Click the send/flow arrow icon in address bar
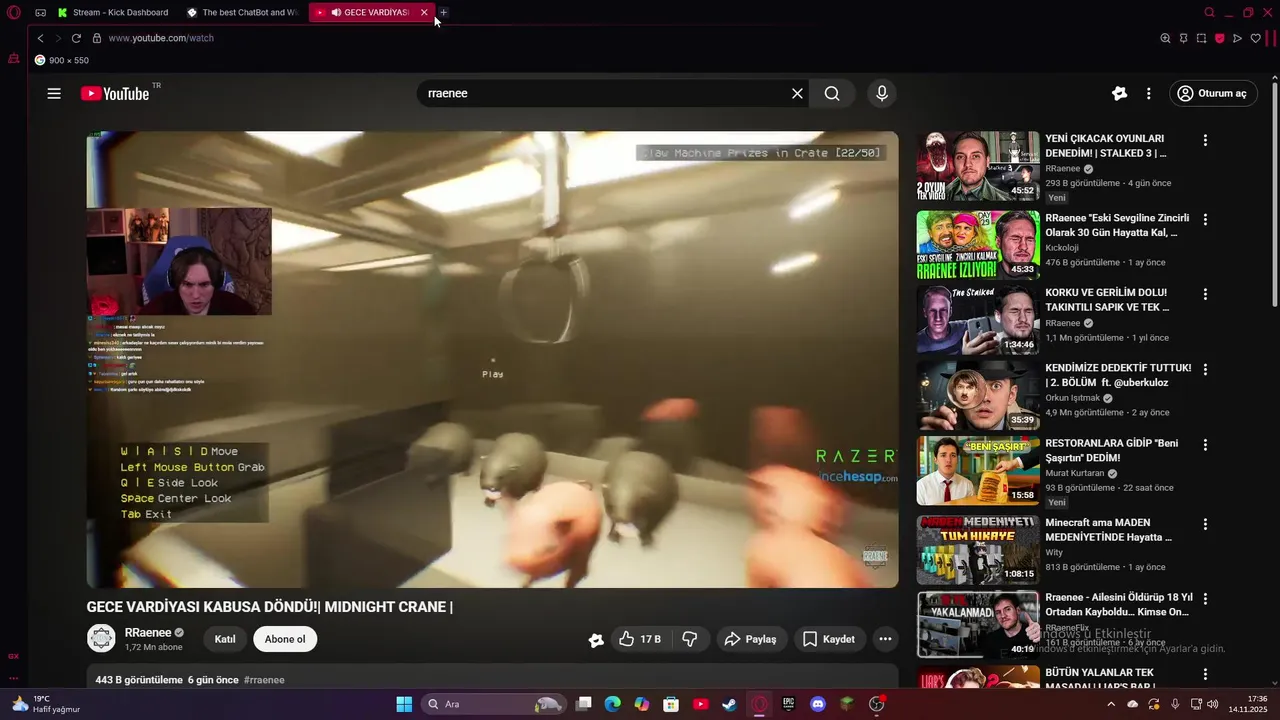Image resolution: width=1280 pixels, height=720 pixels. coord(1237,38)
